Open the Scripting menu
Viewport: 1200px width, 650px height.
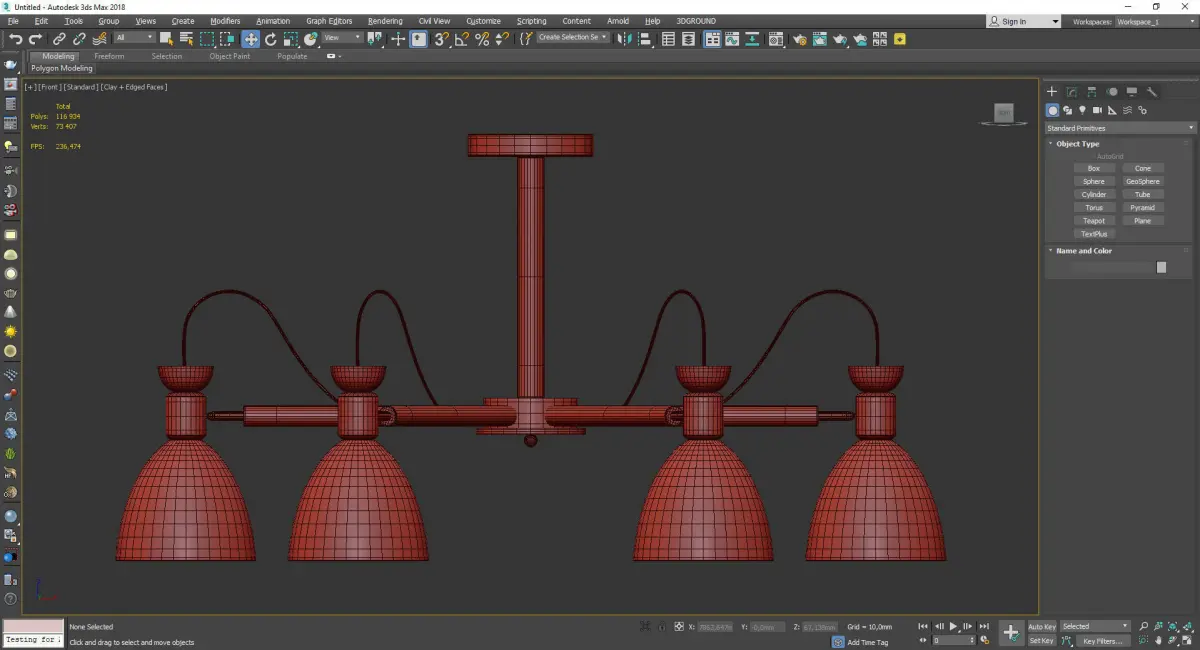[x=532, y=21]
